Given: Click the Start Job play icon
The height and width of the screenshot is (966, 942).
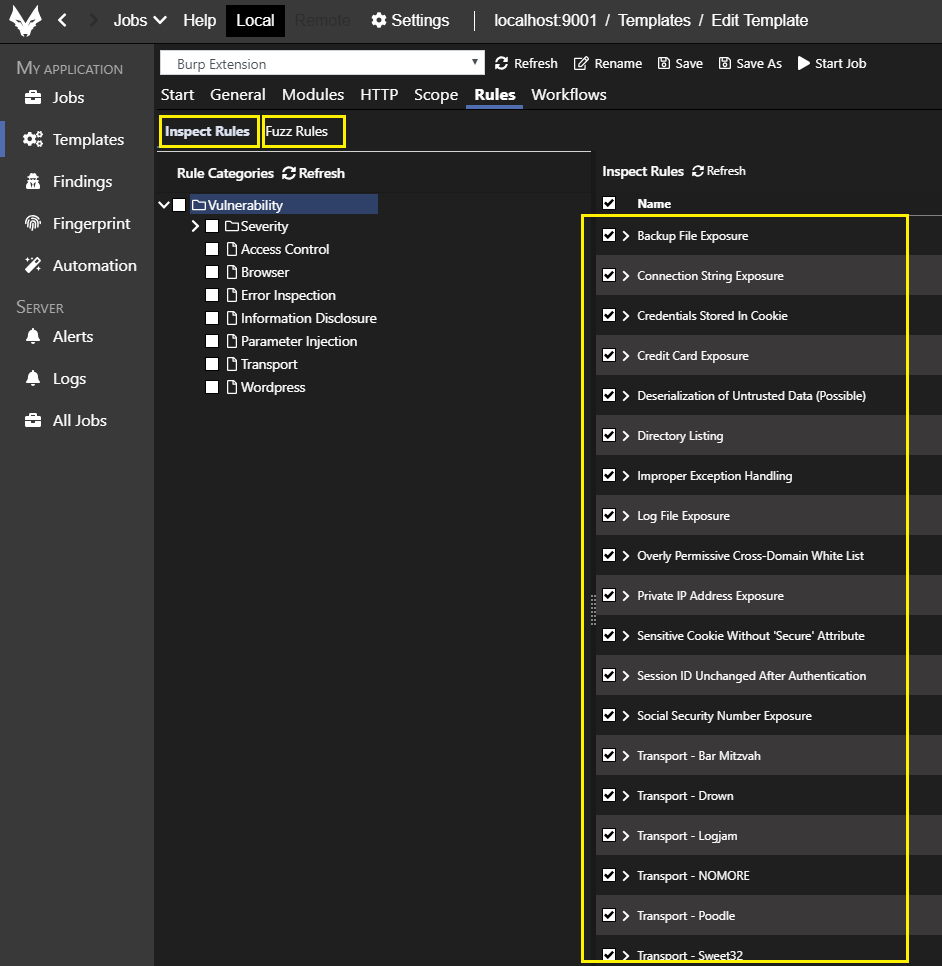Looking at the screenshot, I should (x=803, y=63).
